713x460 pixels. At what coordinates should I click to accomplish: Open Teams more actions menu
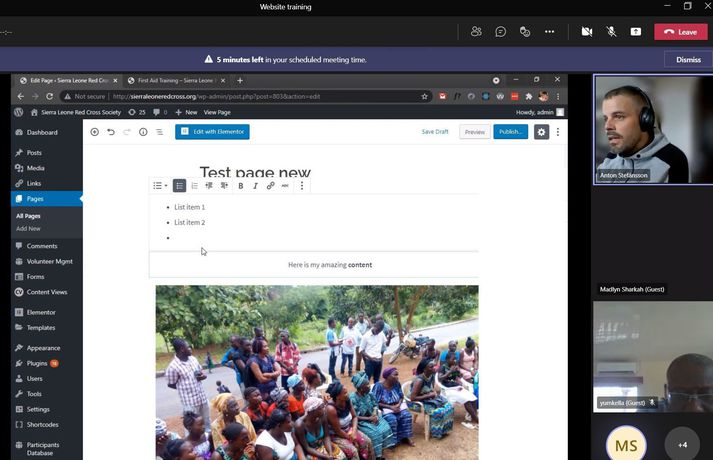[x=549, y=31]
